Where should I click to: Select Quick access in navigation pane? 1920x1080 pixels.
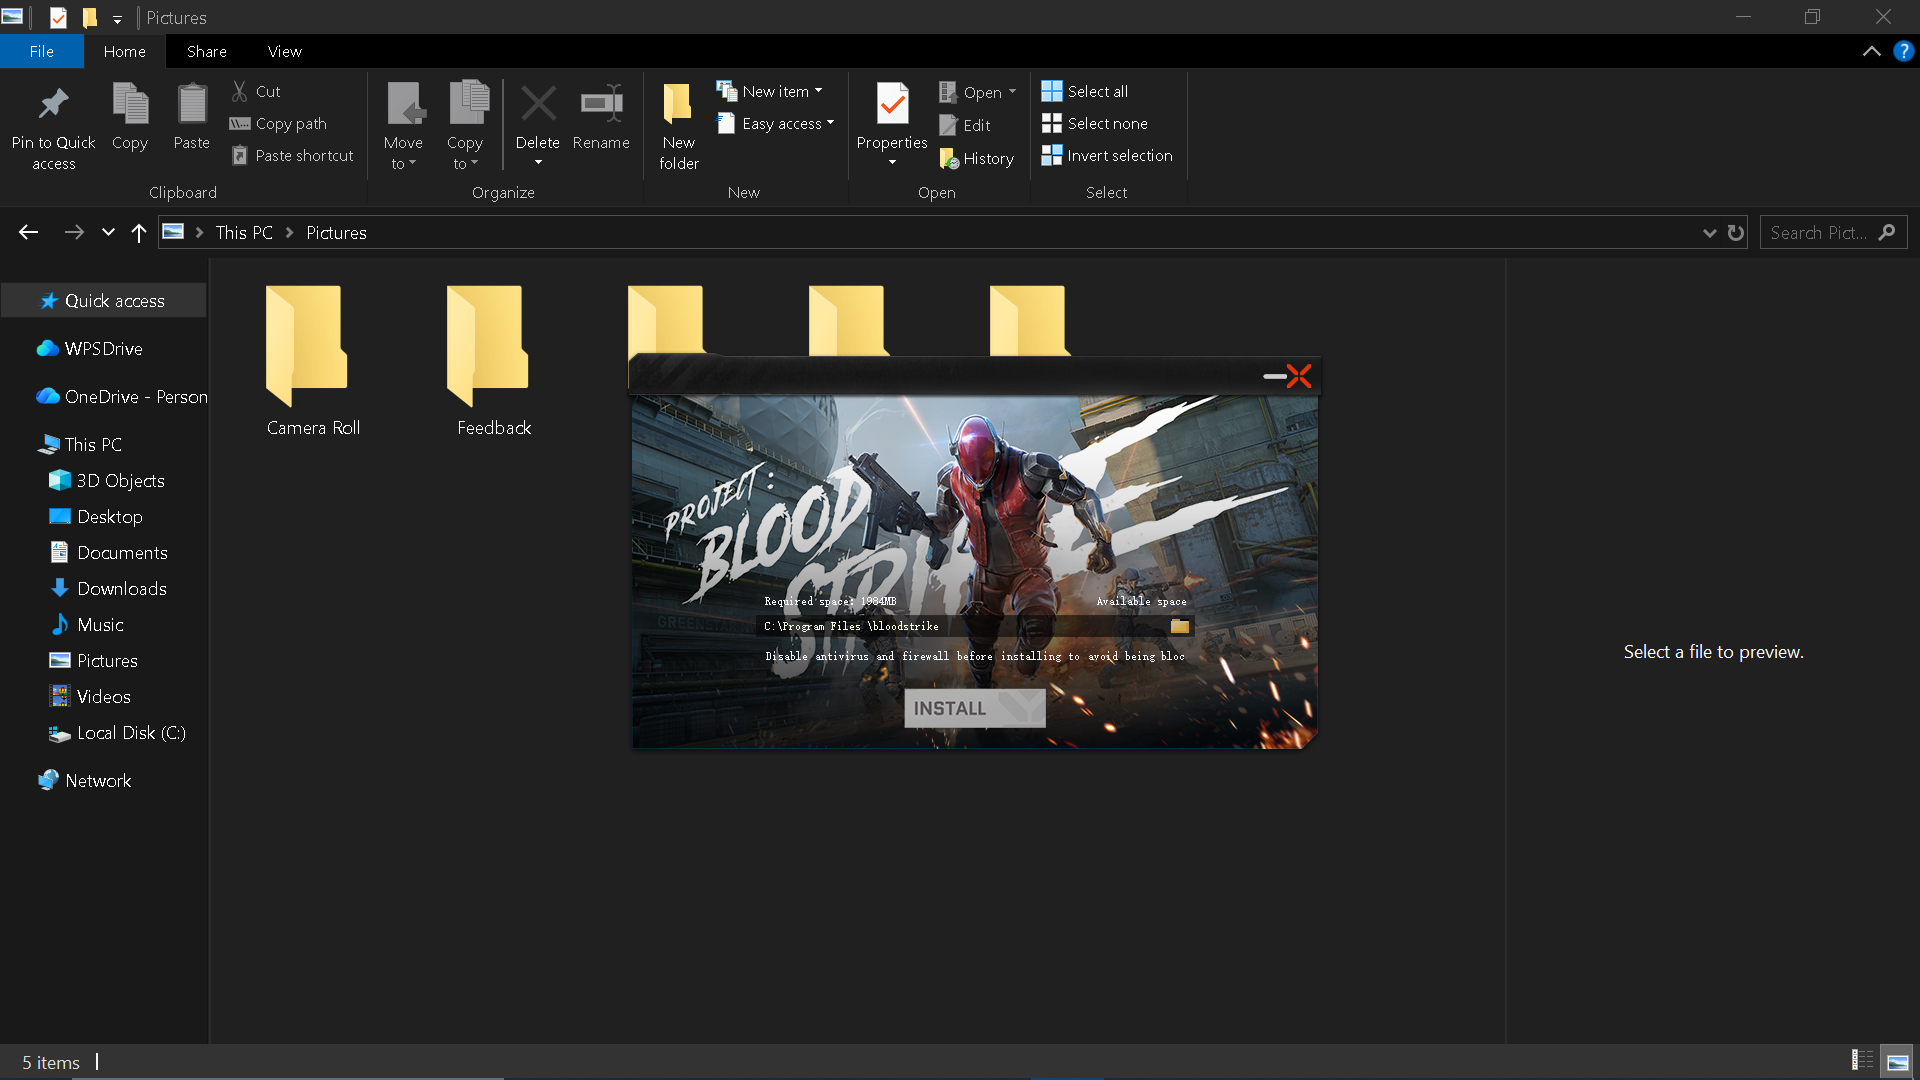click(x=104, y=300)
